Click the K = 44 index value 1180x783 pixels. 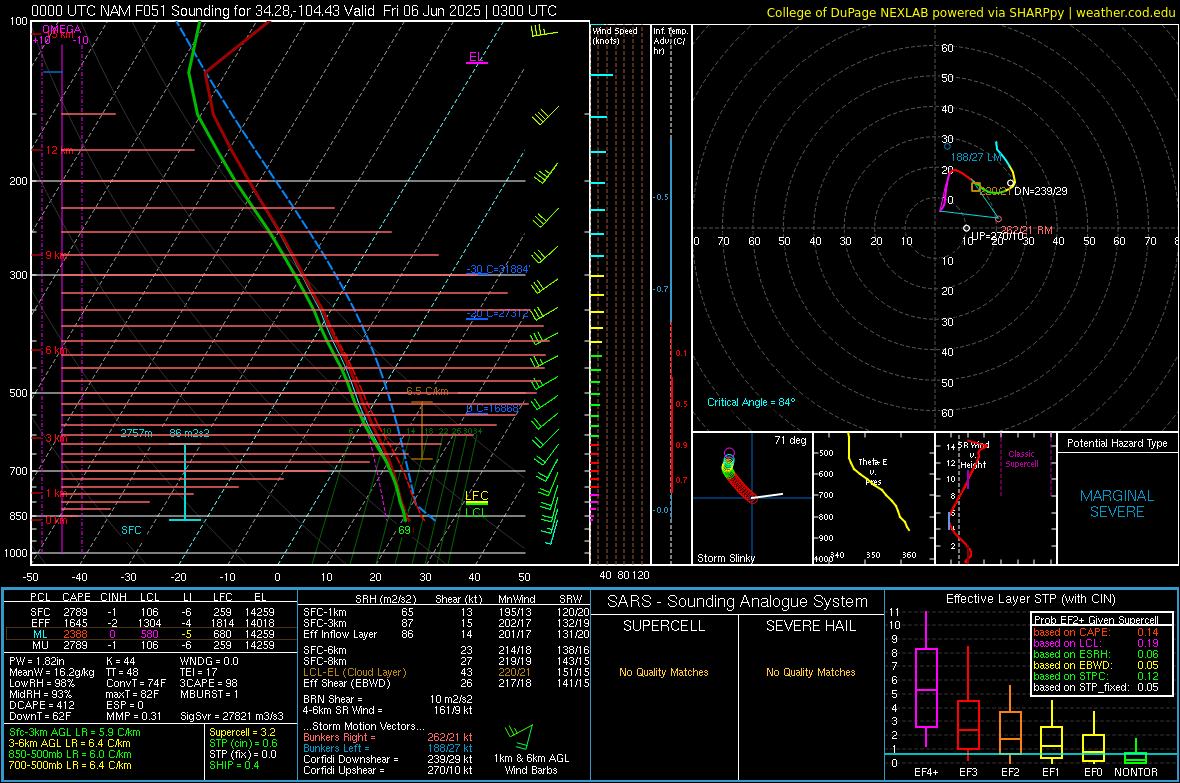click(x=120, y=661)
